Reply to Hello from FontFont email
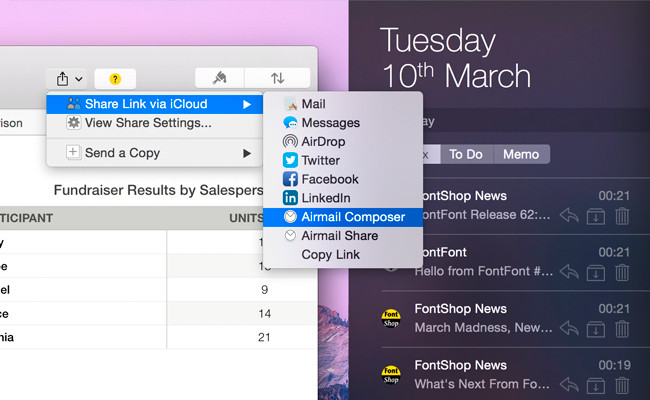650x400 pixels. (569, 272)
